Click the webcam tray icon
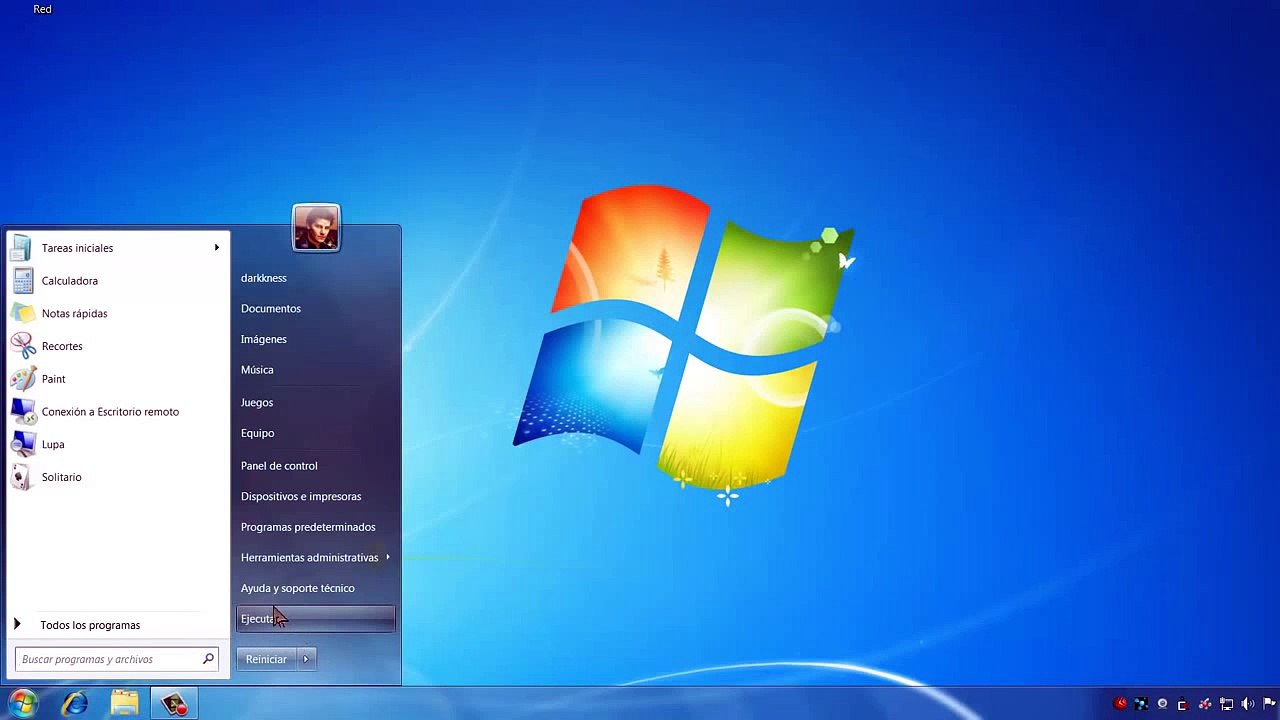 coord(1162,704)
